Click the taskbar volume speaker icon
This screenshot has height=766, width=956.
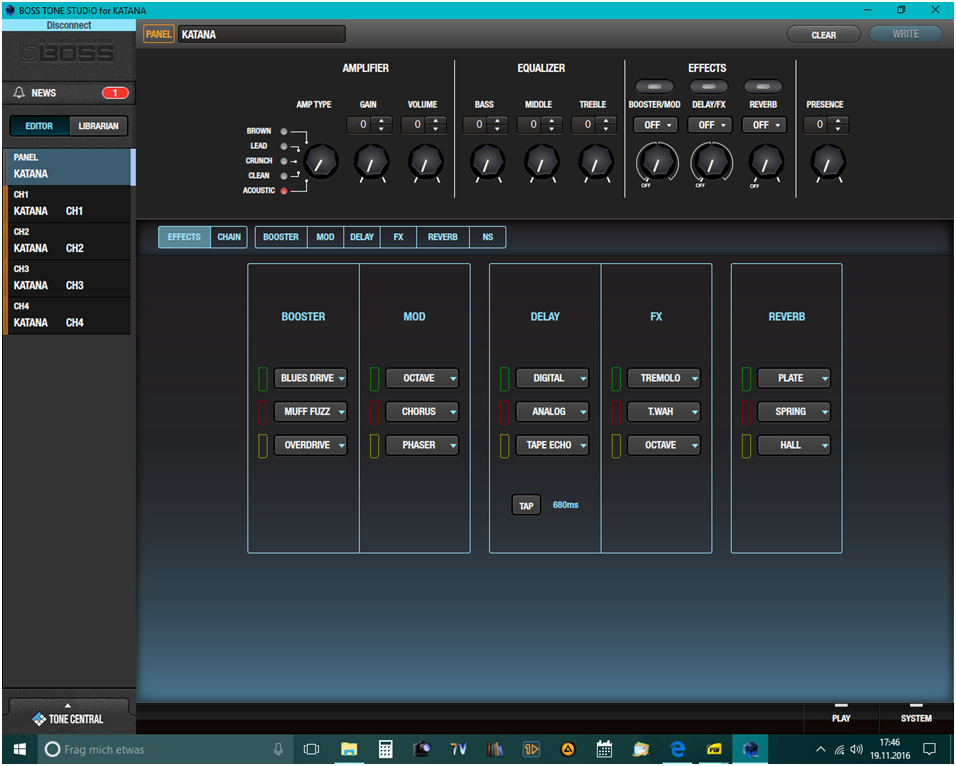click(x=856, y=749)
